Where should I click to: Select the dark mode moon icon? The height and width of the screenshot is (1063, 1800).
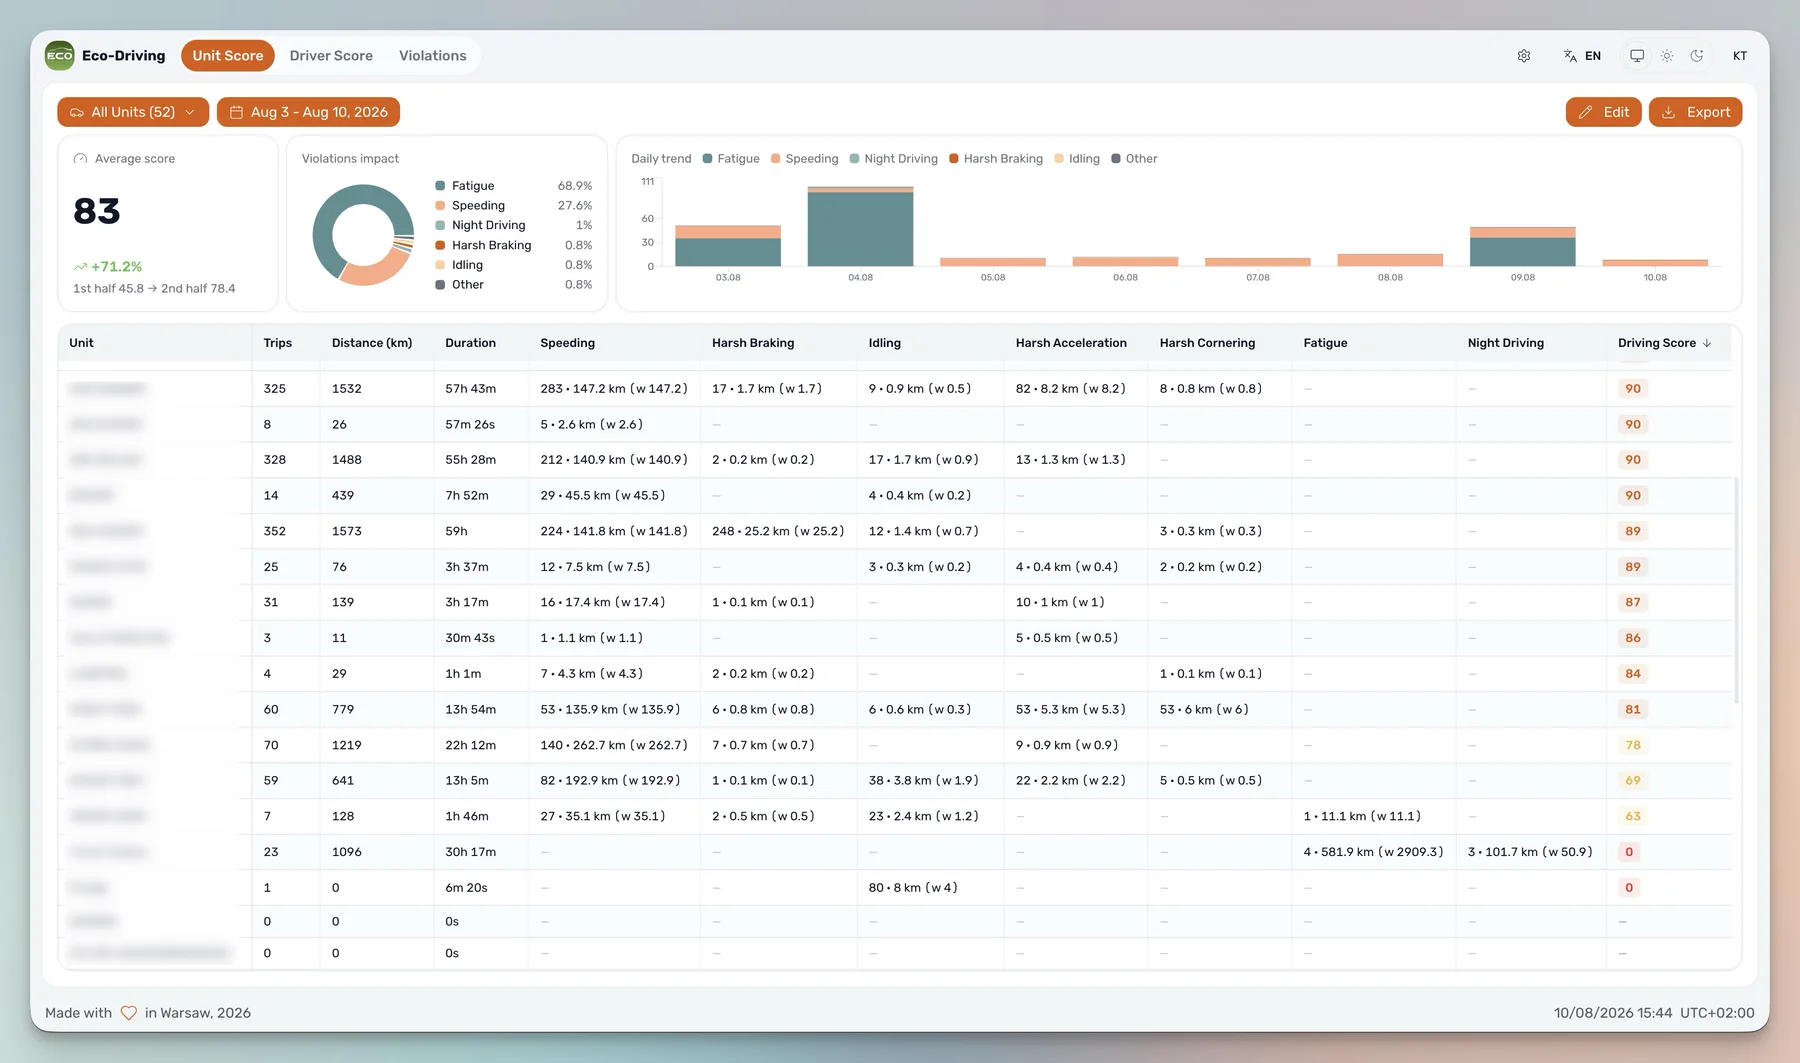coord(1697,56)
